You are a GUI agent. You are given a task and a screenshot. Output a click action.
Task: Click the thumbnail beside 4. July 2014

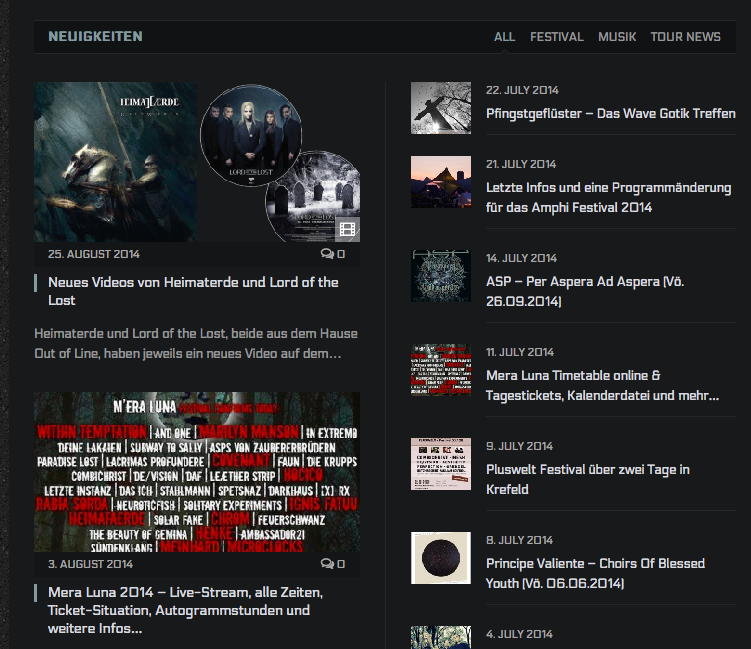click(441, 638)
